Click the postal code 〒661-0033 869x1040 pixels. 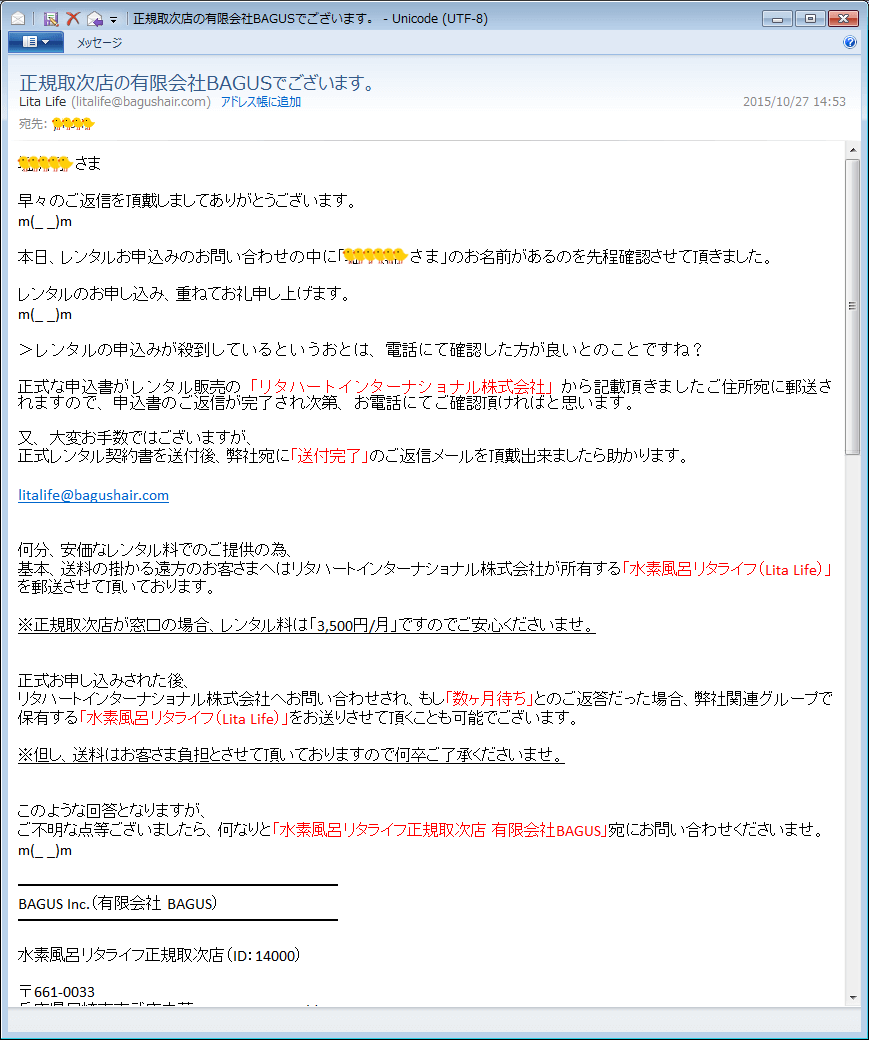57,992
